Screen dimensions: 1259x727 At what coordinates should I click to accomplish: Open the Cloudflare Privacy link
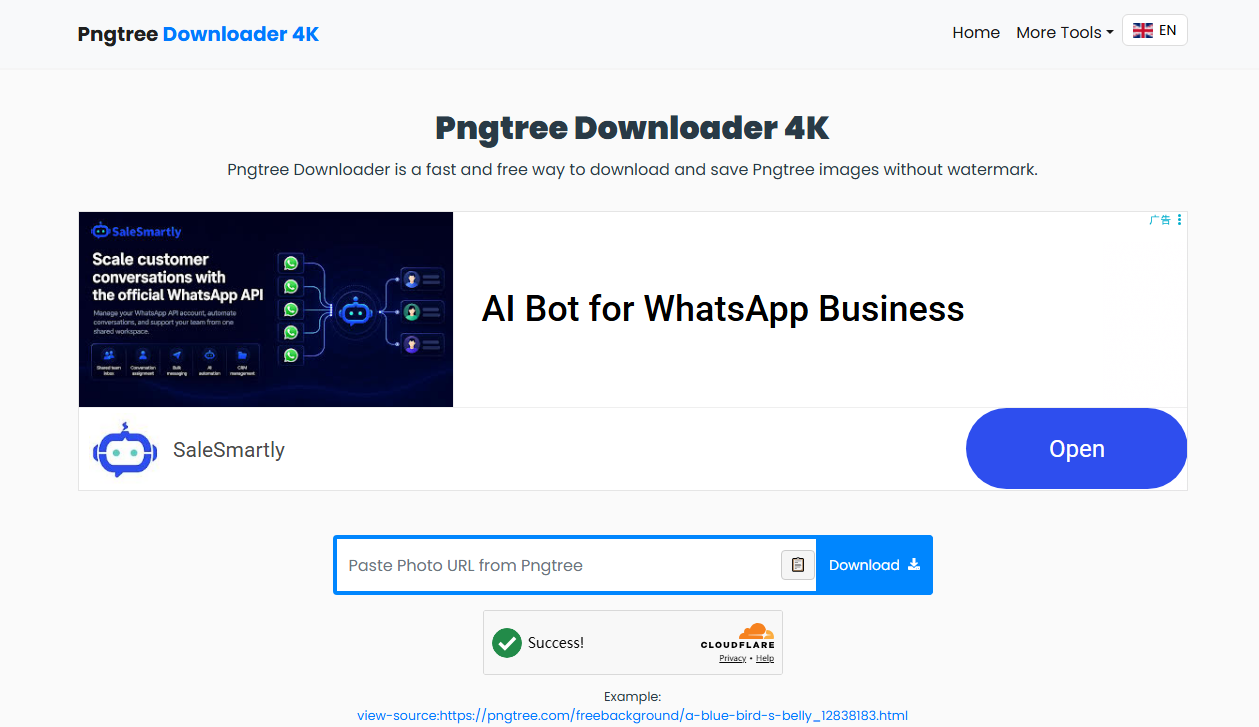tap(732, 658)
